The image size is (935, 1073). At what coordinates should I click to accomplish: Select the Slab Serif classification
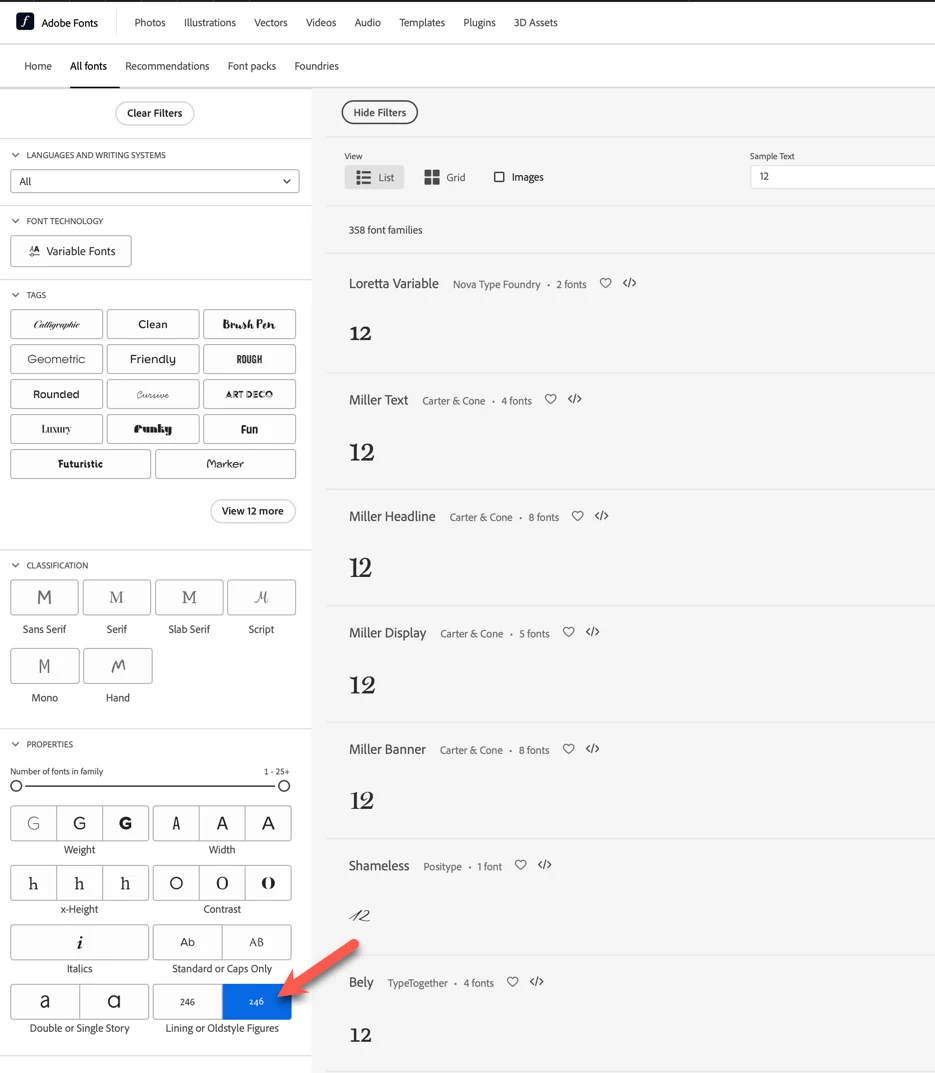pos(189,597)
